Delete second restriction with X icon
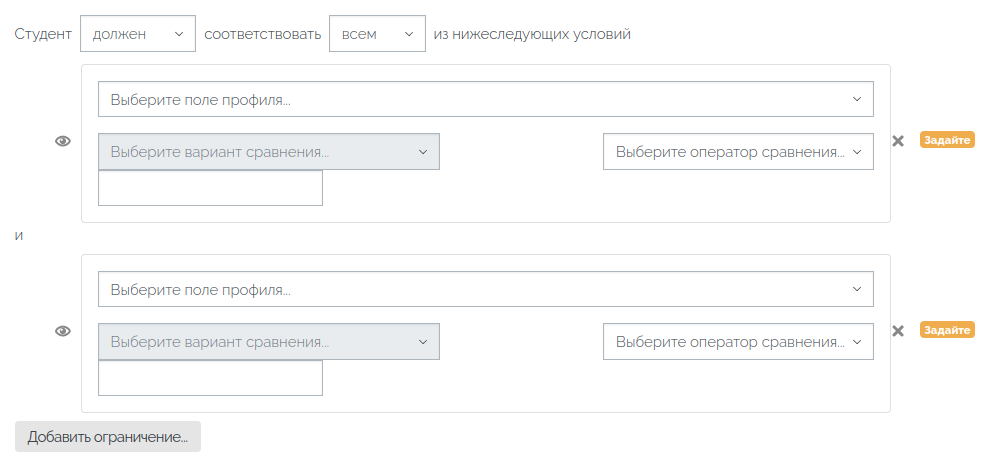This screenshot has height=467, width=990. [x=898, y=331]
